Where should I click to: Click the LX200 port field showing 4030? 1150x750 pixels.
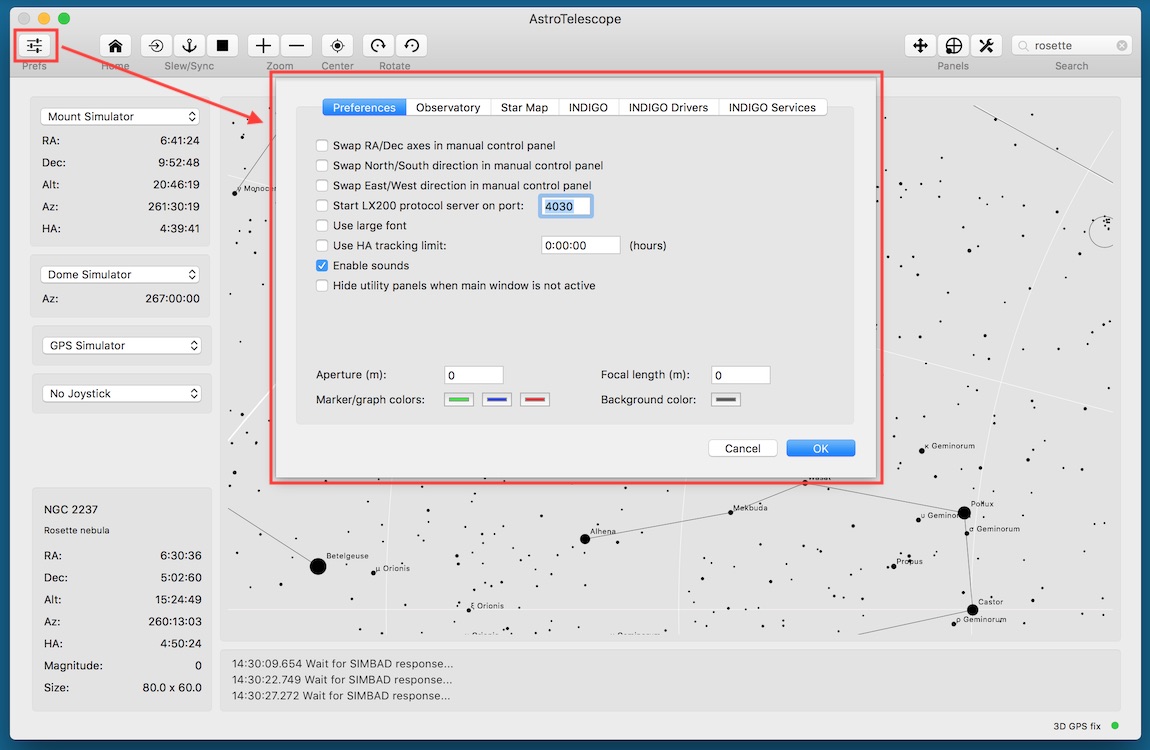(x=565, y=206)
